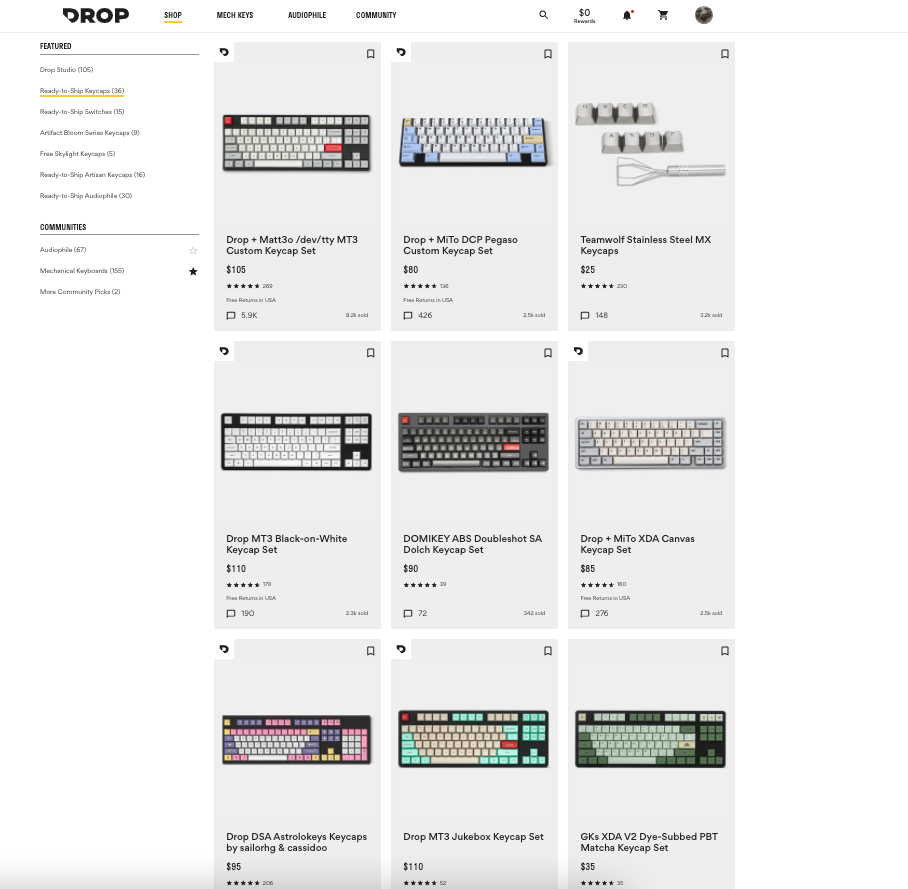Screen dimensions: 908x889
Task: Filter by Drop Studio (105)
Action: (67, 69)
